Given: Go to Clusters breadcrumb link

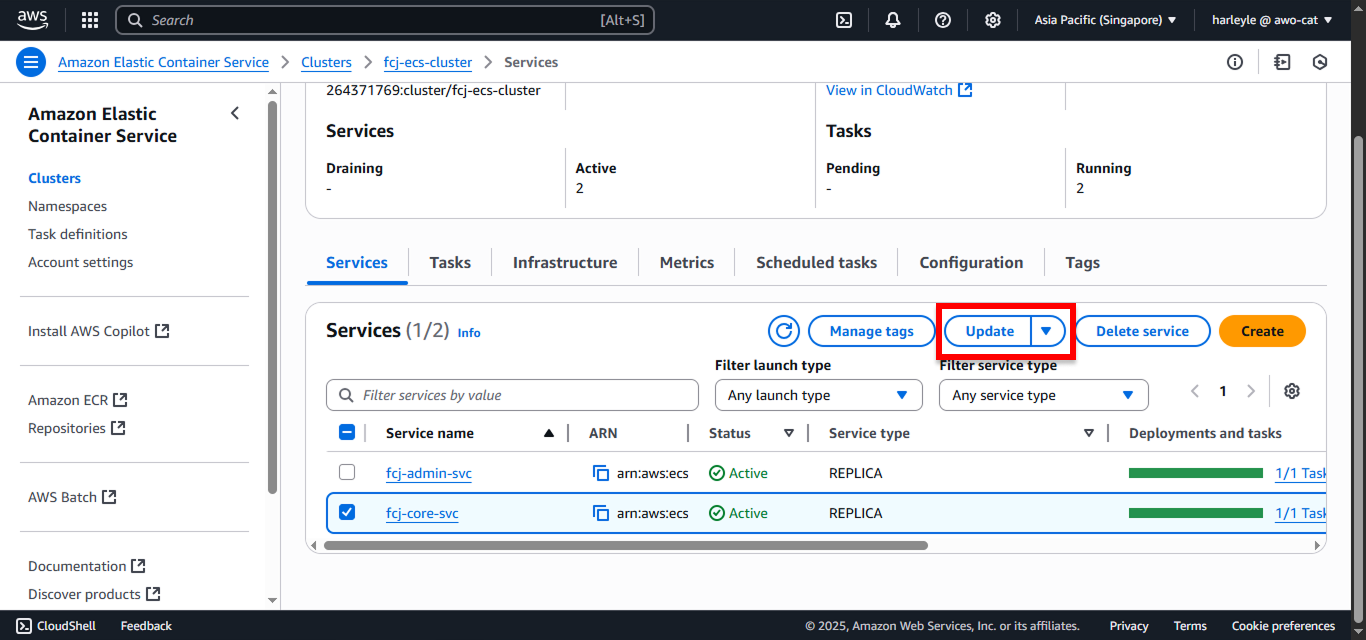Looking at the screenshot, I should (x=326, y=62).
